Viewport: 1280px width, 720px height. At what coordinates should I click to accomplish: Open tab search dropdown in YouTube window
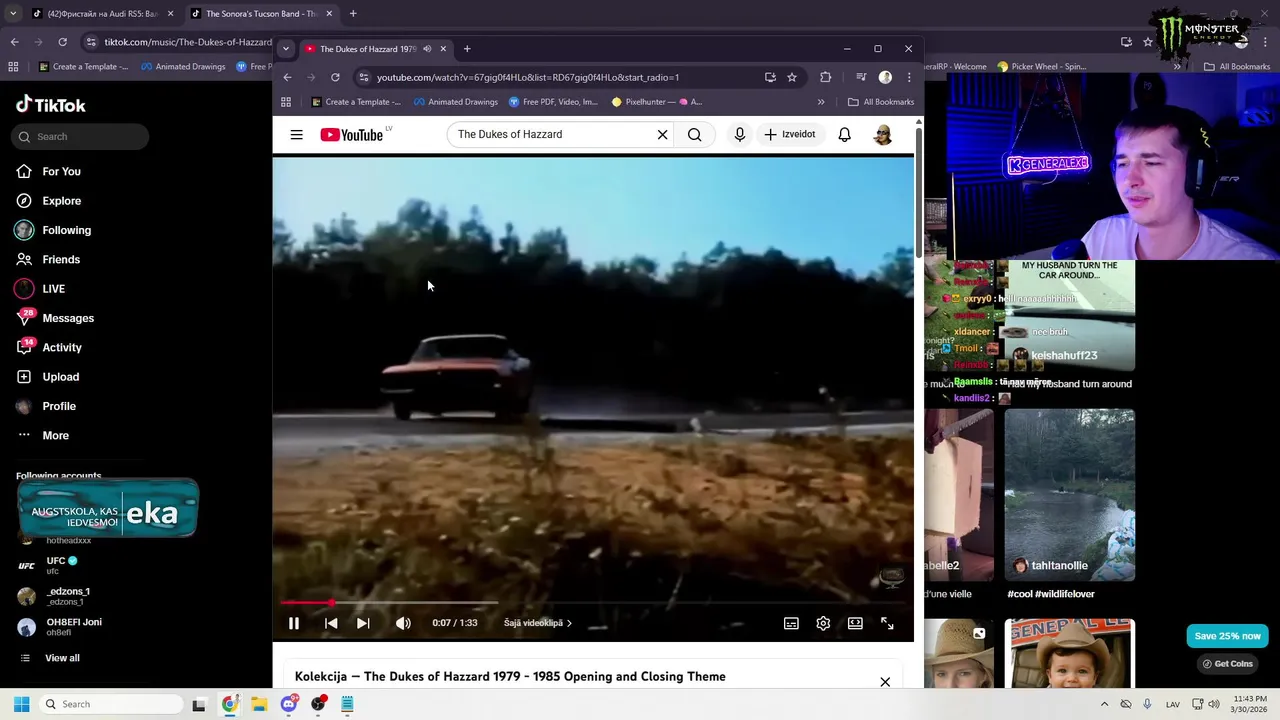[x=285, y=49]
